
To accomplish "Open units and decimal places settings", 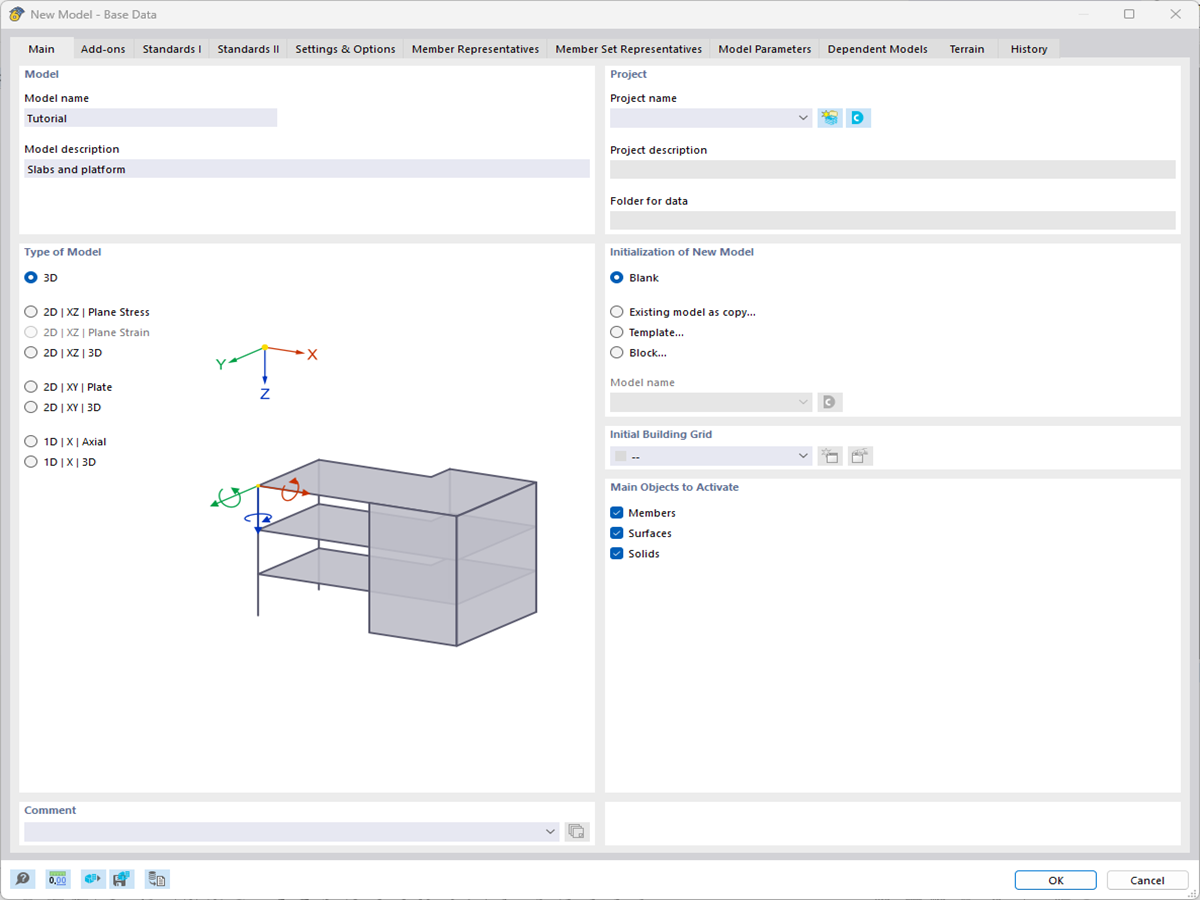I will point(57,879).
